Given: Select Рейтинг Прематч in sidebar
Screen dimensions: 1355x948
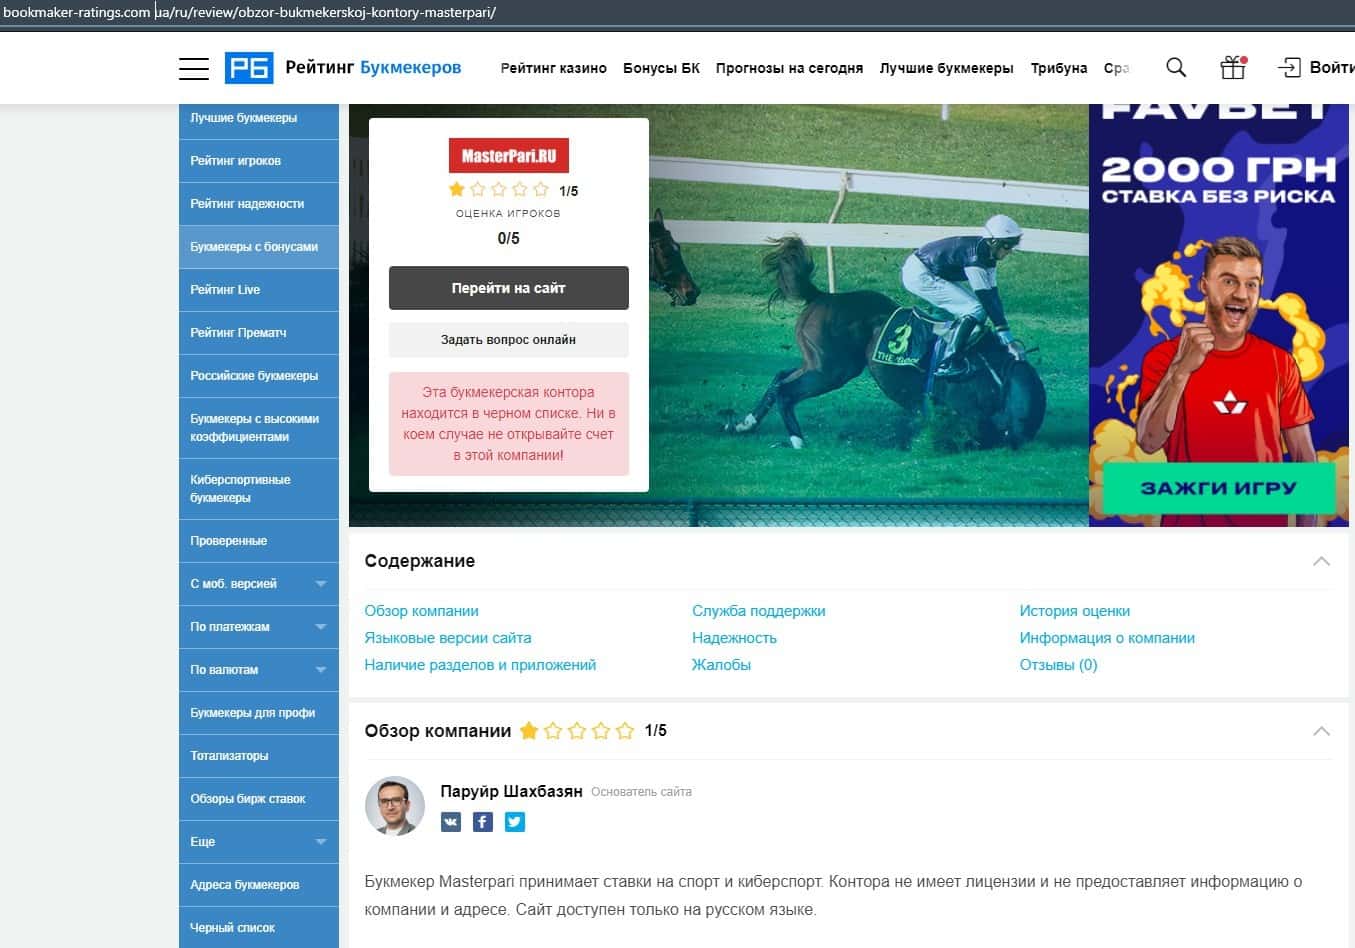Looking at the screenshot, I should (259, 333).
